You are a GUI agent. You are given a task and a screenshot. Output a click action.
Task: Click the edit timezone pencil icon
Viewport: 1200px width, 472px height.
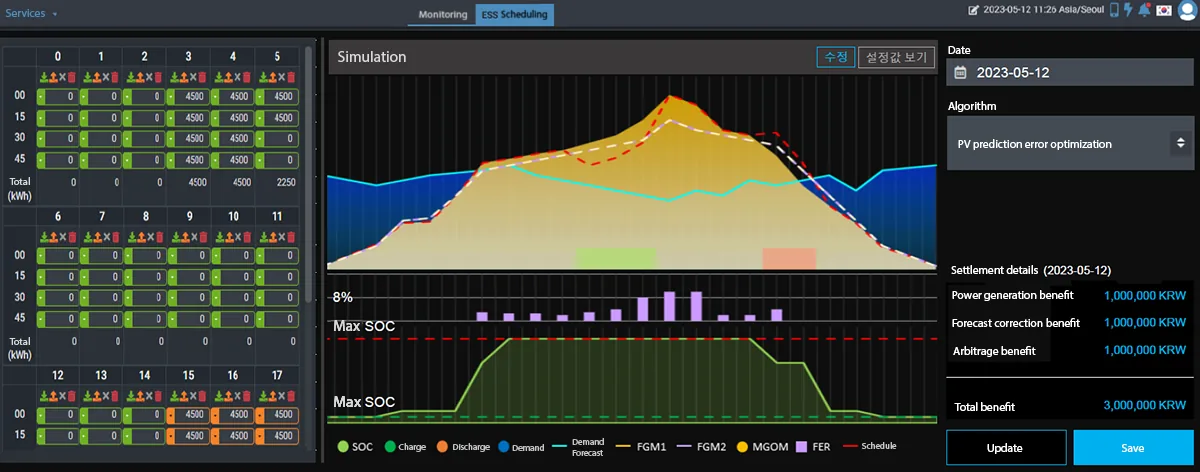pos(974,10)
